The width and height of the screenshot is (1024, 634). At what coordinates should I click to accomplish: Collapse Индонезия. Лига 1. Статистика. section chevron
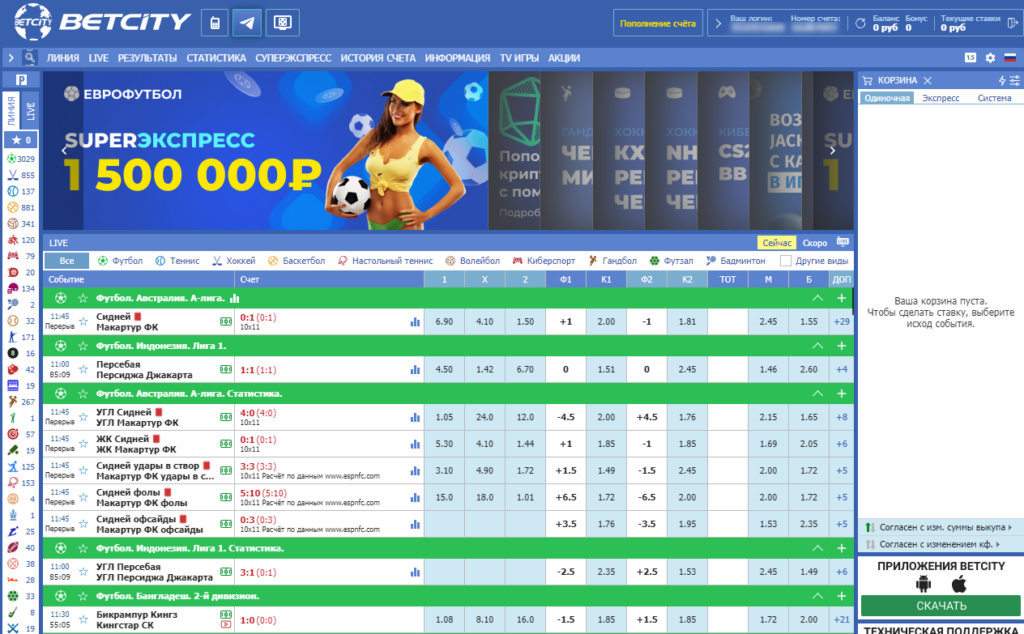coord(817,548)
